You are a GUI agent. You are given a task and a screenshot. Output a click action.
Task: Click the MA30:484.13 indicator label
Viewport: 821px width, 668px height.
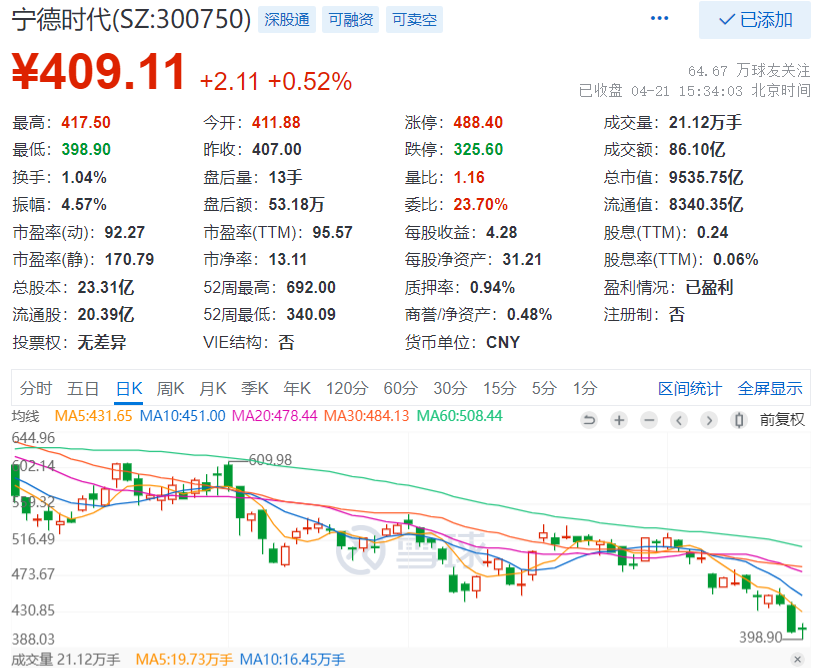tap(366, 416)
